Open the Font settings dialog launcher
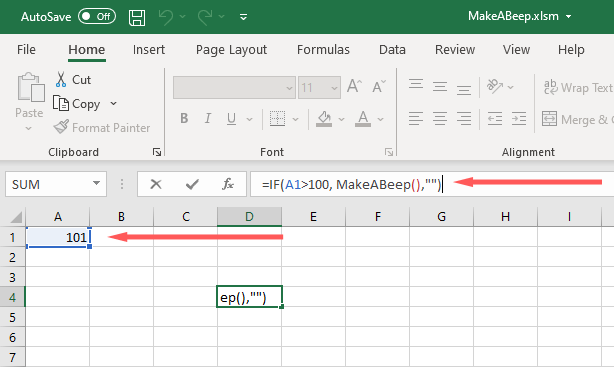Viewport: 614px width, 367px height. click(389, 152)
